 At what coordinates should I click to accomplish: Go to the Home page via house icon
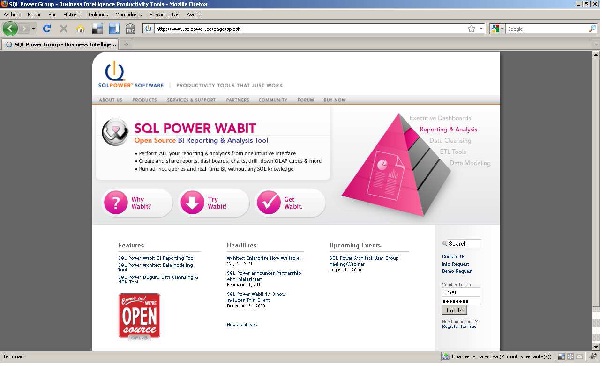pos(80,29)
